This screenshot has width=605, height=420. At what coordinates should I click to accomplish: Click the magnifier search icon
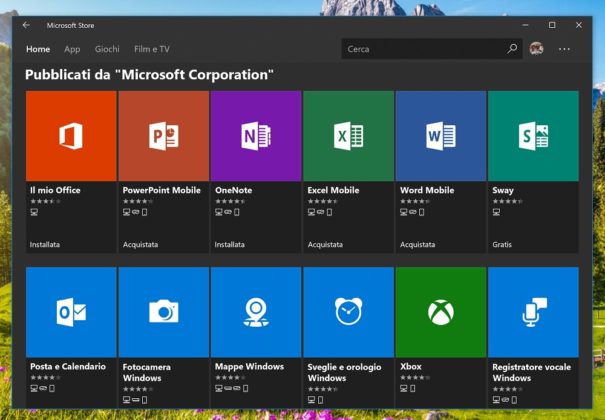click(512, 49)
